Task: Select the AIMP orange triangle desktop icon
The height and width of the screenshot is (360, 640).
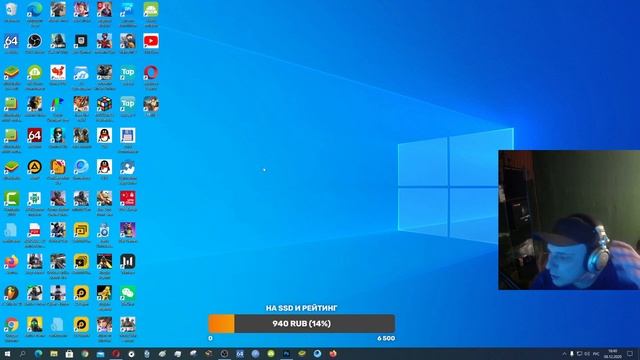Action: pos(35,167)
